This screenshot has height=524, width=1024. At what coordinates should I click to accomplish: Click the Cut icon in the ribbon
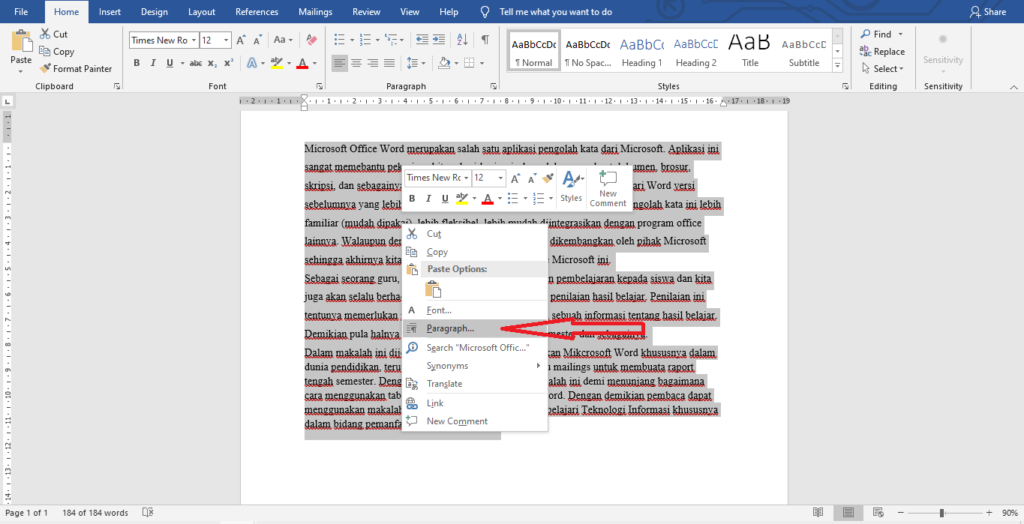click(x=46, y=35)
